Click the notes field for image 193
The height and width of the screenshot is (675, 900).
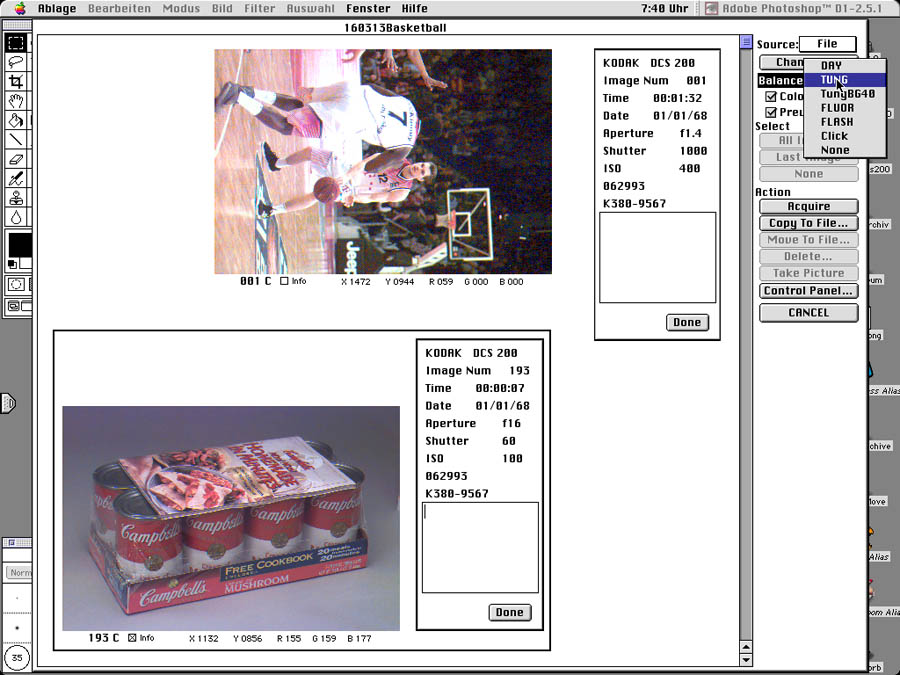(x=480, y=547)
